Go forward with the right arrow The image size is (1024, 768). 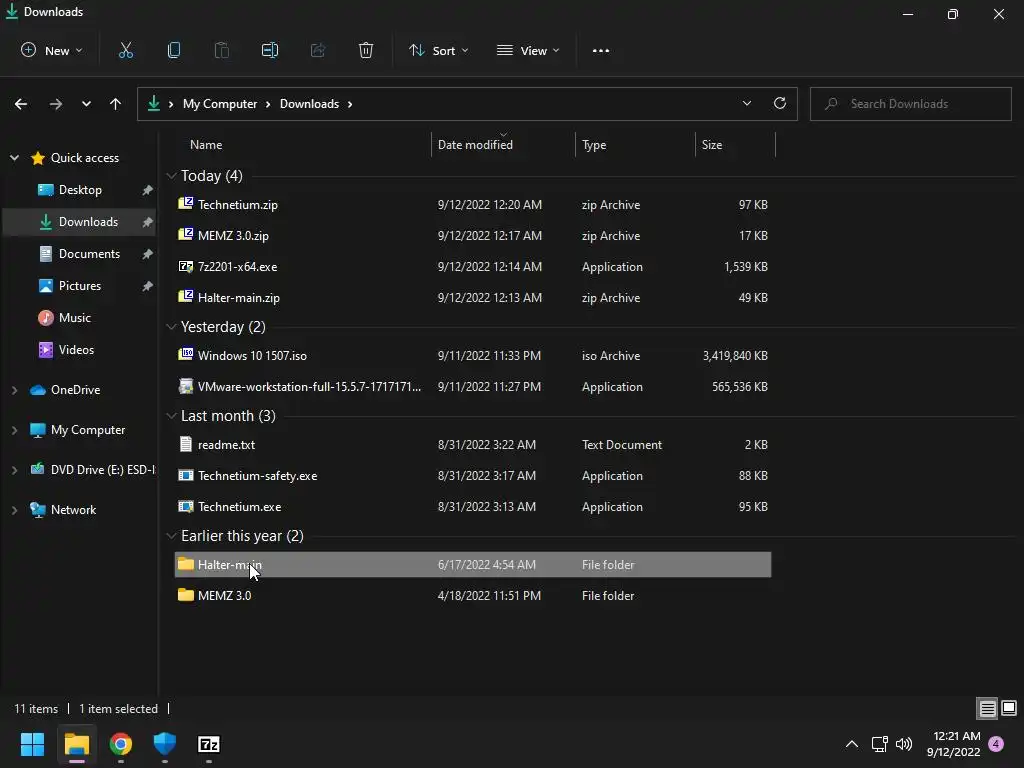(56, 104)
